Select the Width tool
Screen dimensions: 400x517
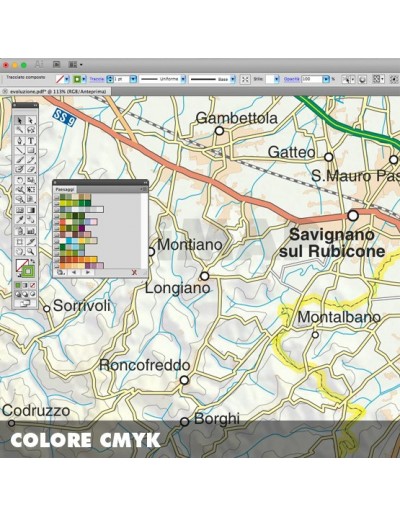pyautogui.click(x=20, y=189)
